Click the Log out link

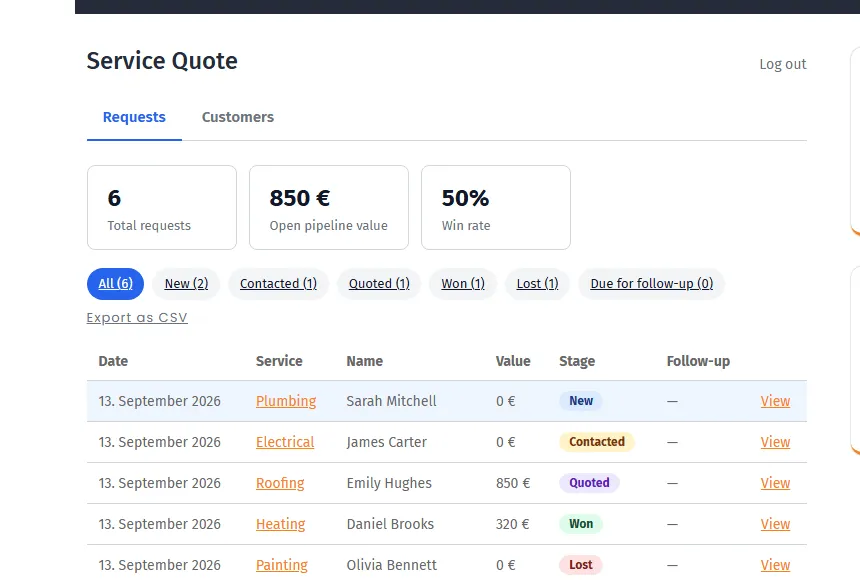[x=783, y=64]
